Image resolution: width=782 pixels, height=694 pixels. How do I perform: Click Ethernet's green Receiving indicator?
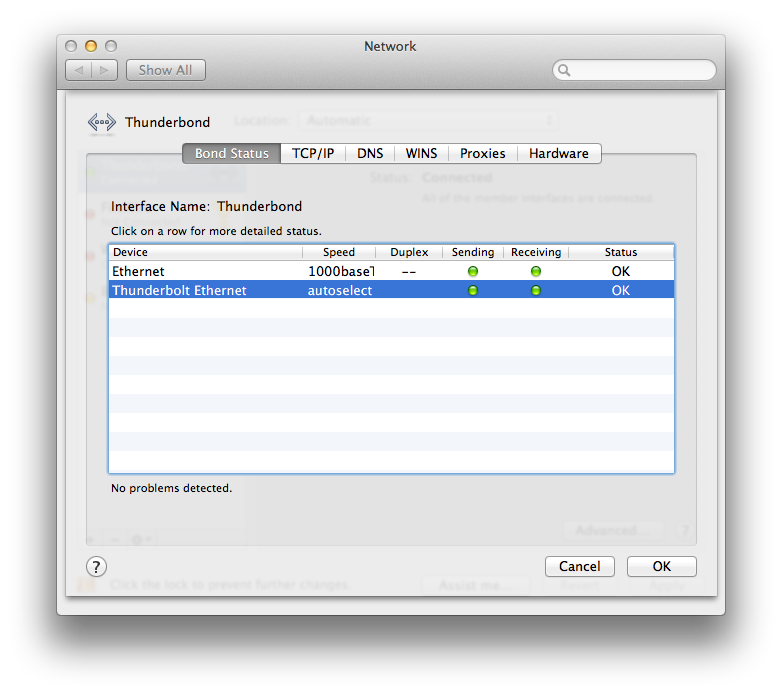click(x=536, y=271)
